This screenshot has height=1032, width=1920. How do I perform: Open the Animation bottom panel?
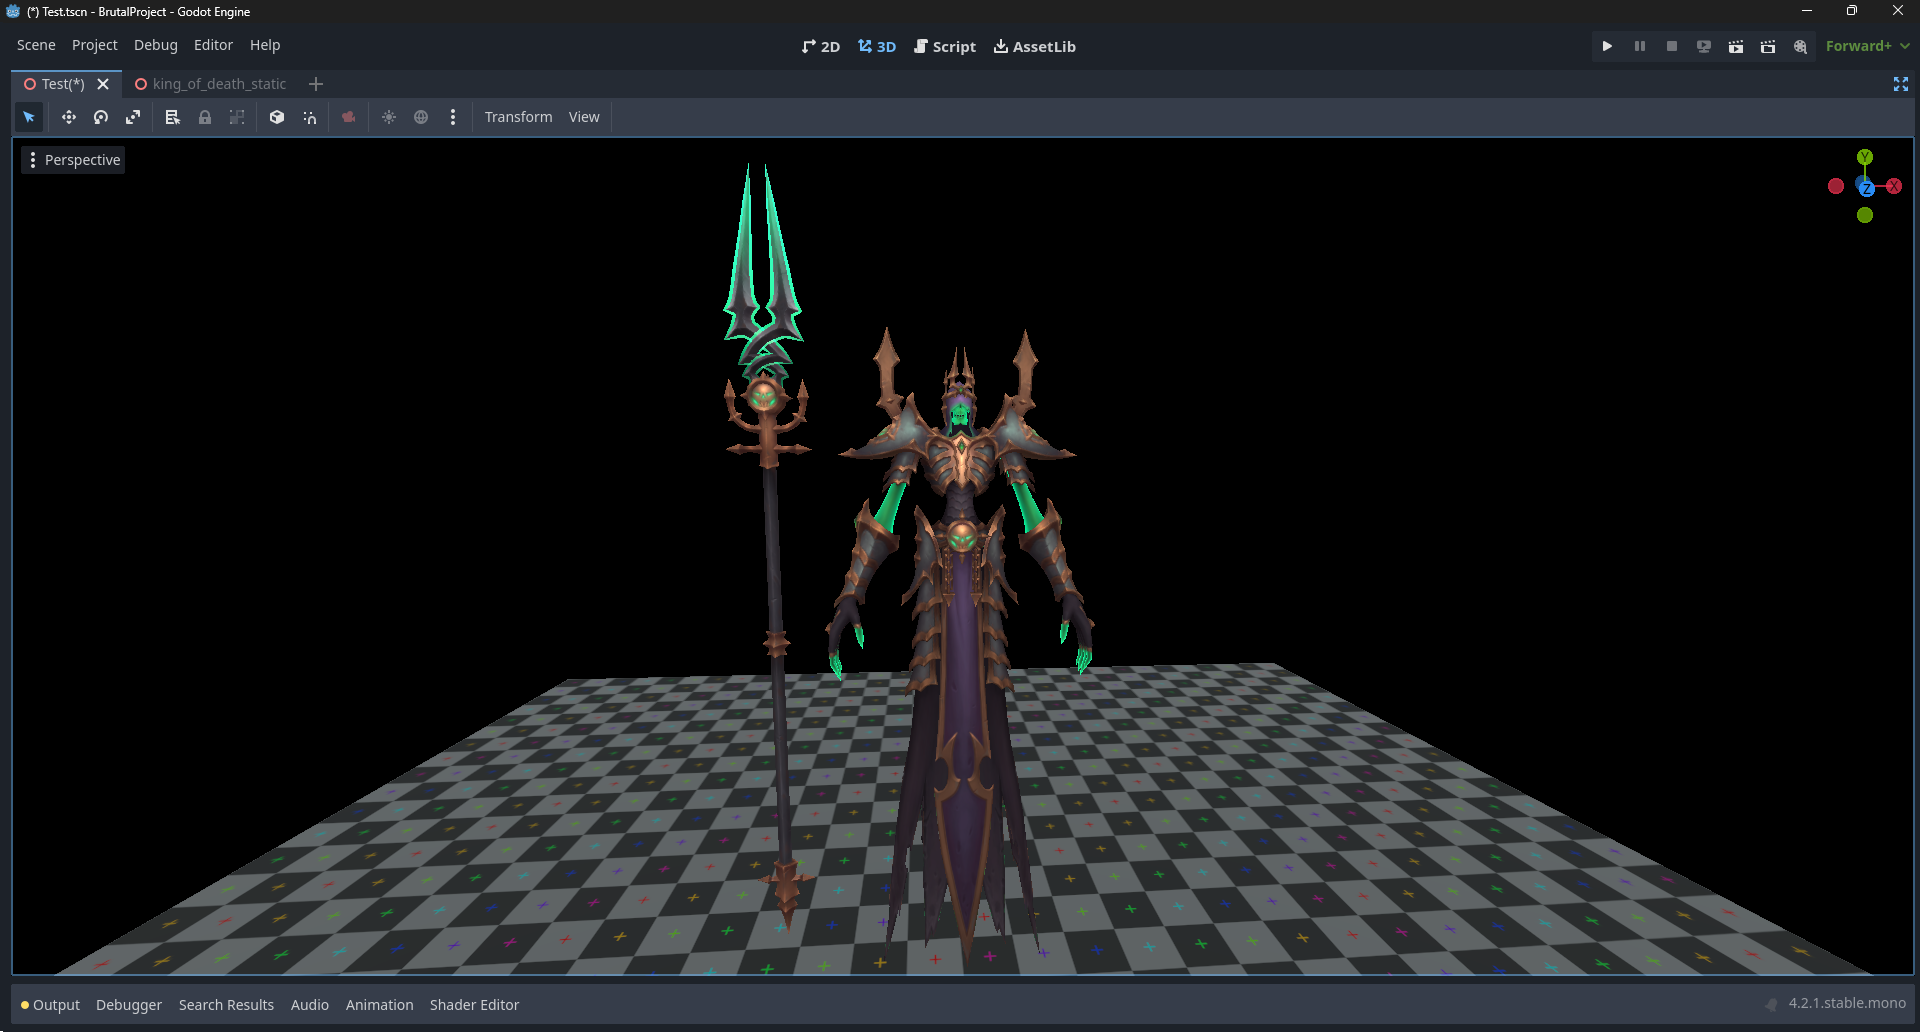tap(379, 1005)
